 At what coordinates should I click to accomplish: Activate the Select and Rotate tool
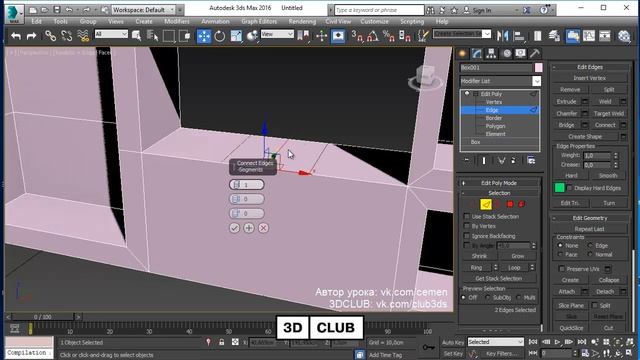[220, 36]
